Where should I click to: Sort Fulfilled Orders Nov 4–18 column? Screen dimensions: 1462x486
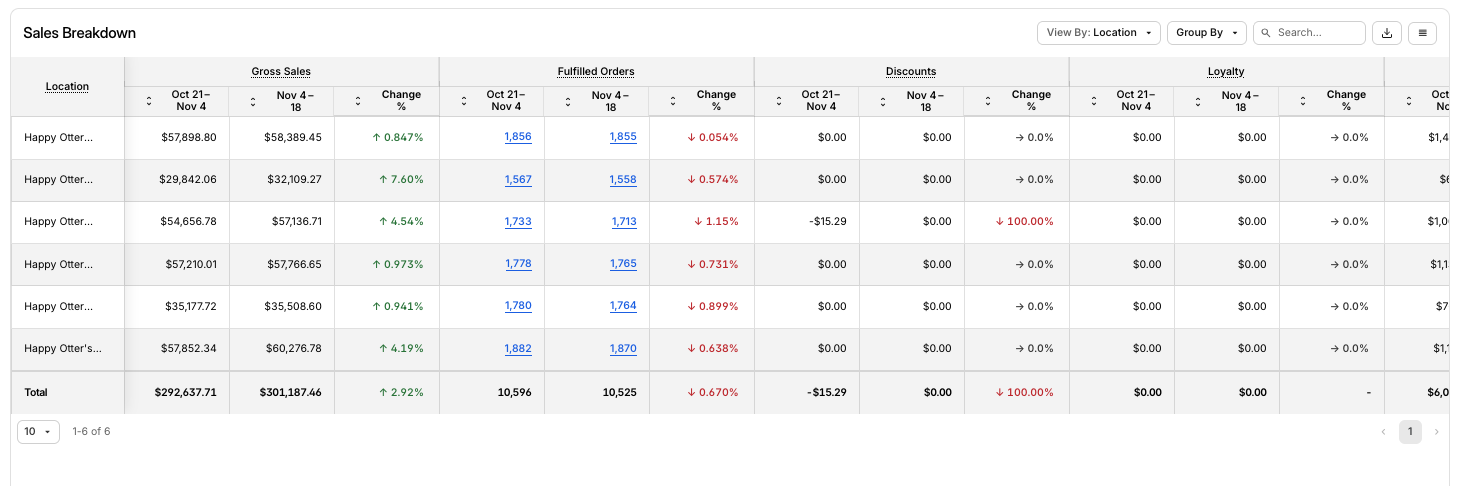(569, 101)
